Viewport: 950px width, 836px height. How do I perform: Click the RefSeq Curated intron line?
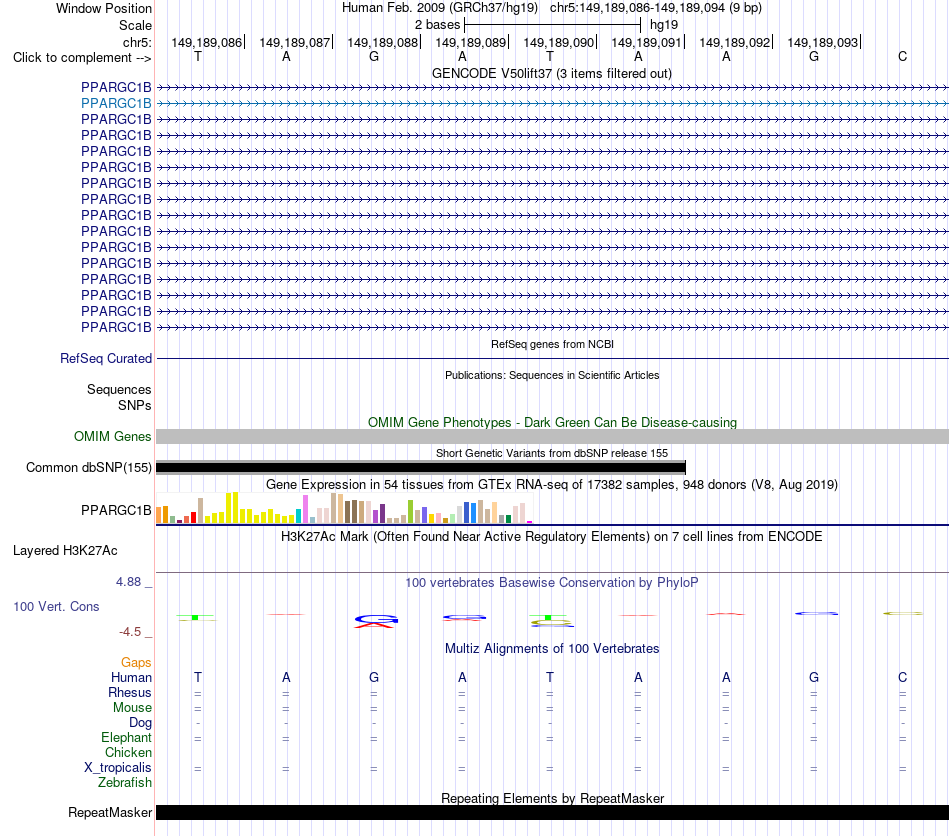(553, 359)
